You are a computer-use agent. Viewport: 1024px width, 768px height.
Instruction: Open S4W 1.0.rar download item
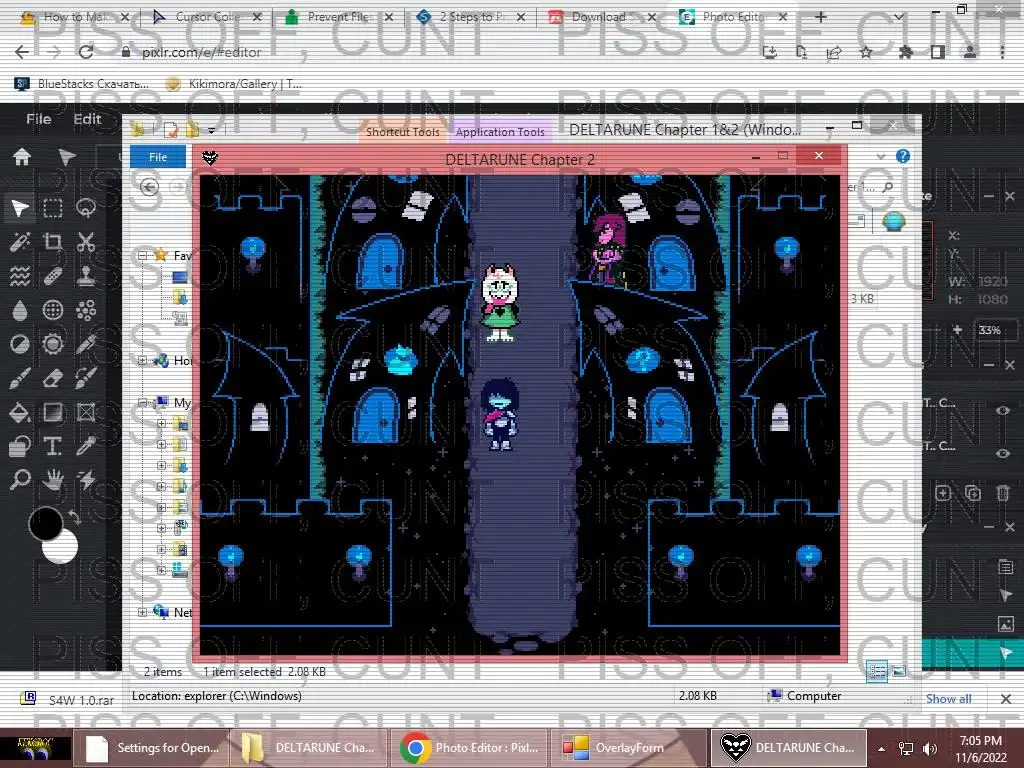click(x=67, y=699)
